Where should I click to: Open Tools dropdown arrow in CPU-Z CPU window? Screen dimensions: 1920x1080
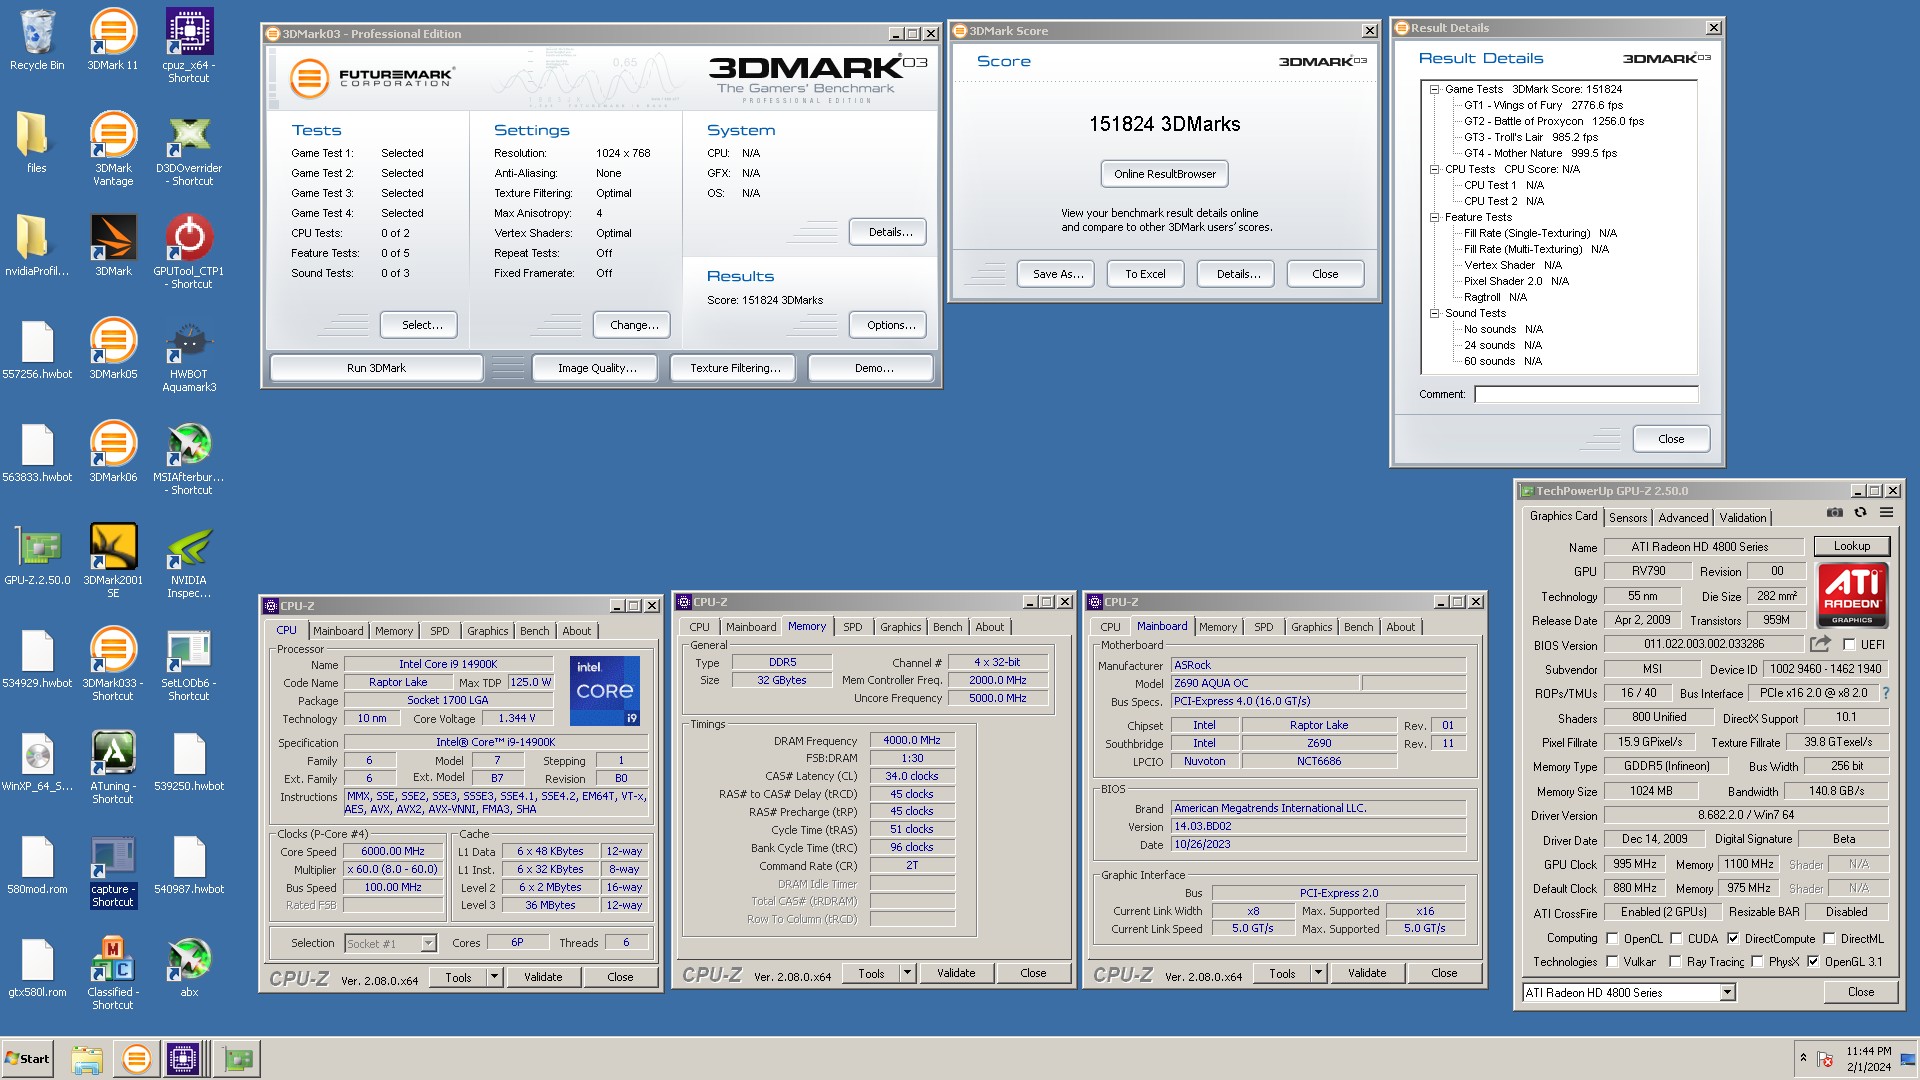(494, 977)
